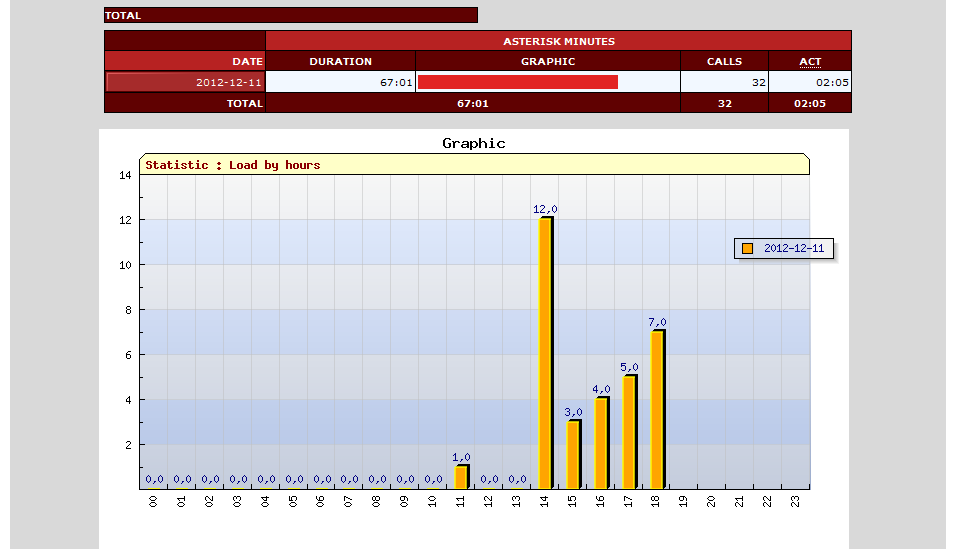
Task: Click the 0,0 value above hour 13
Action: click(x=517, y=479)
